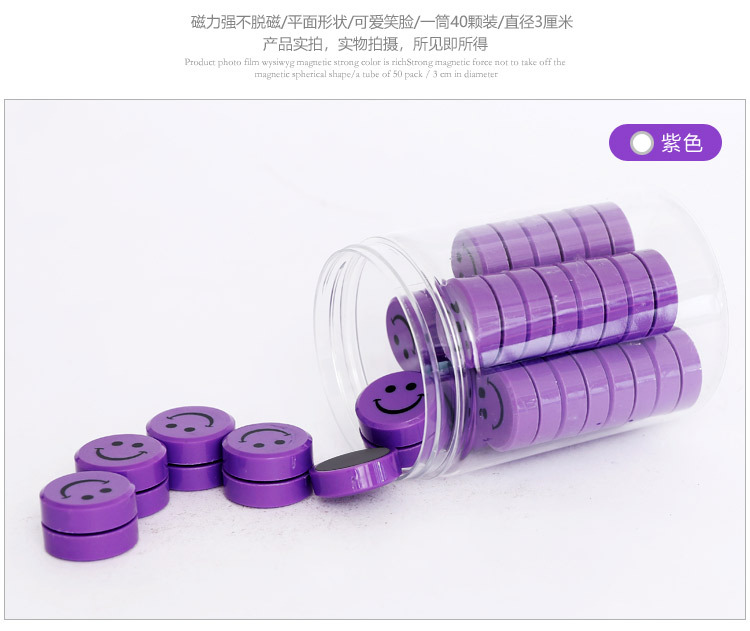Click the top row of magnets inside the jar
The width and height of the screenshot is (750, 631).
(543, 238)
